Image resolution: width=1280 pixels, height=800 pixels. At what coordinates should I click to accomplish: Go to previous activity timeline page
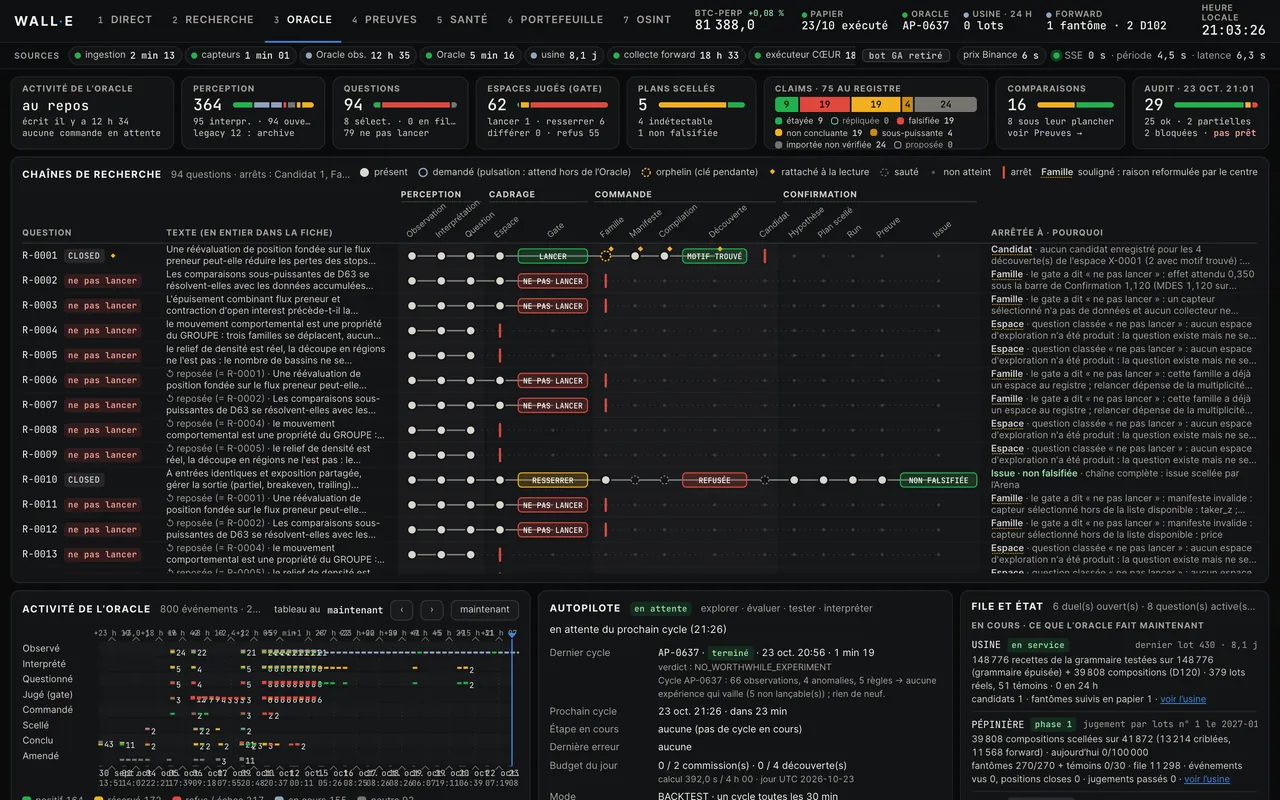[401, 609]
